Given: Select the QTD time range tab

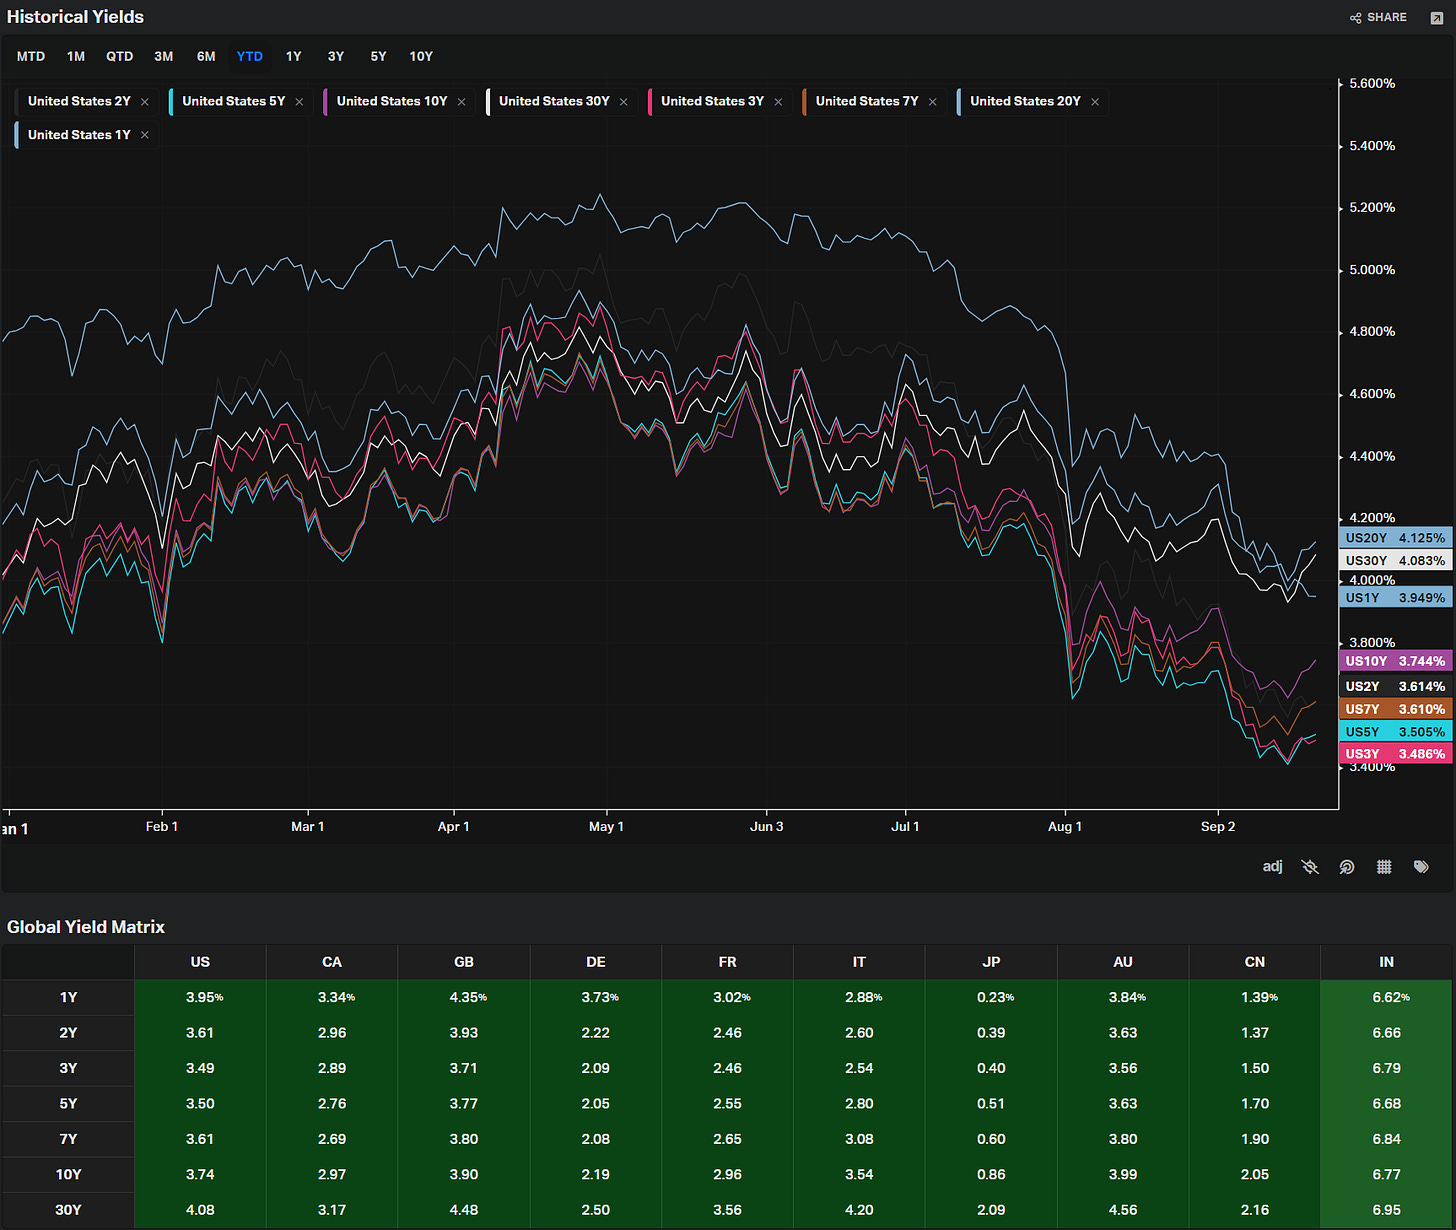Looking at the screenshot, I should (120, 56).
